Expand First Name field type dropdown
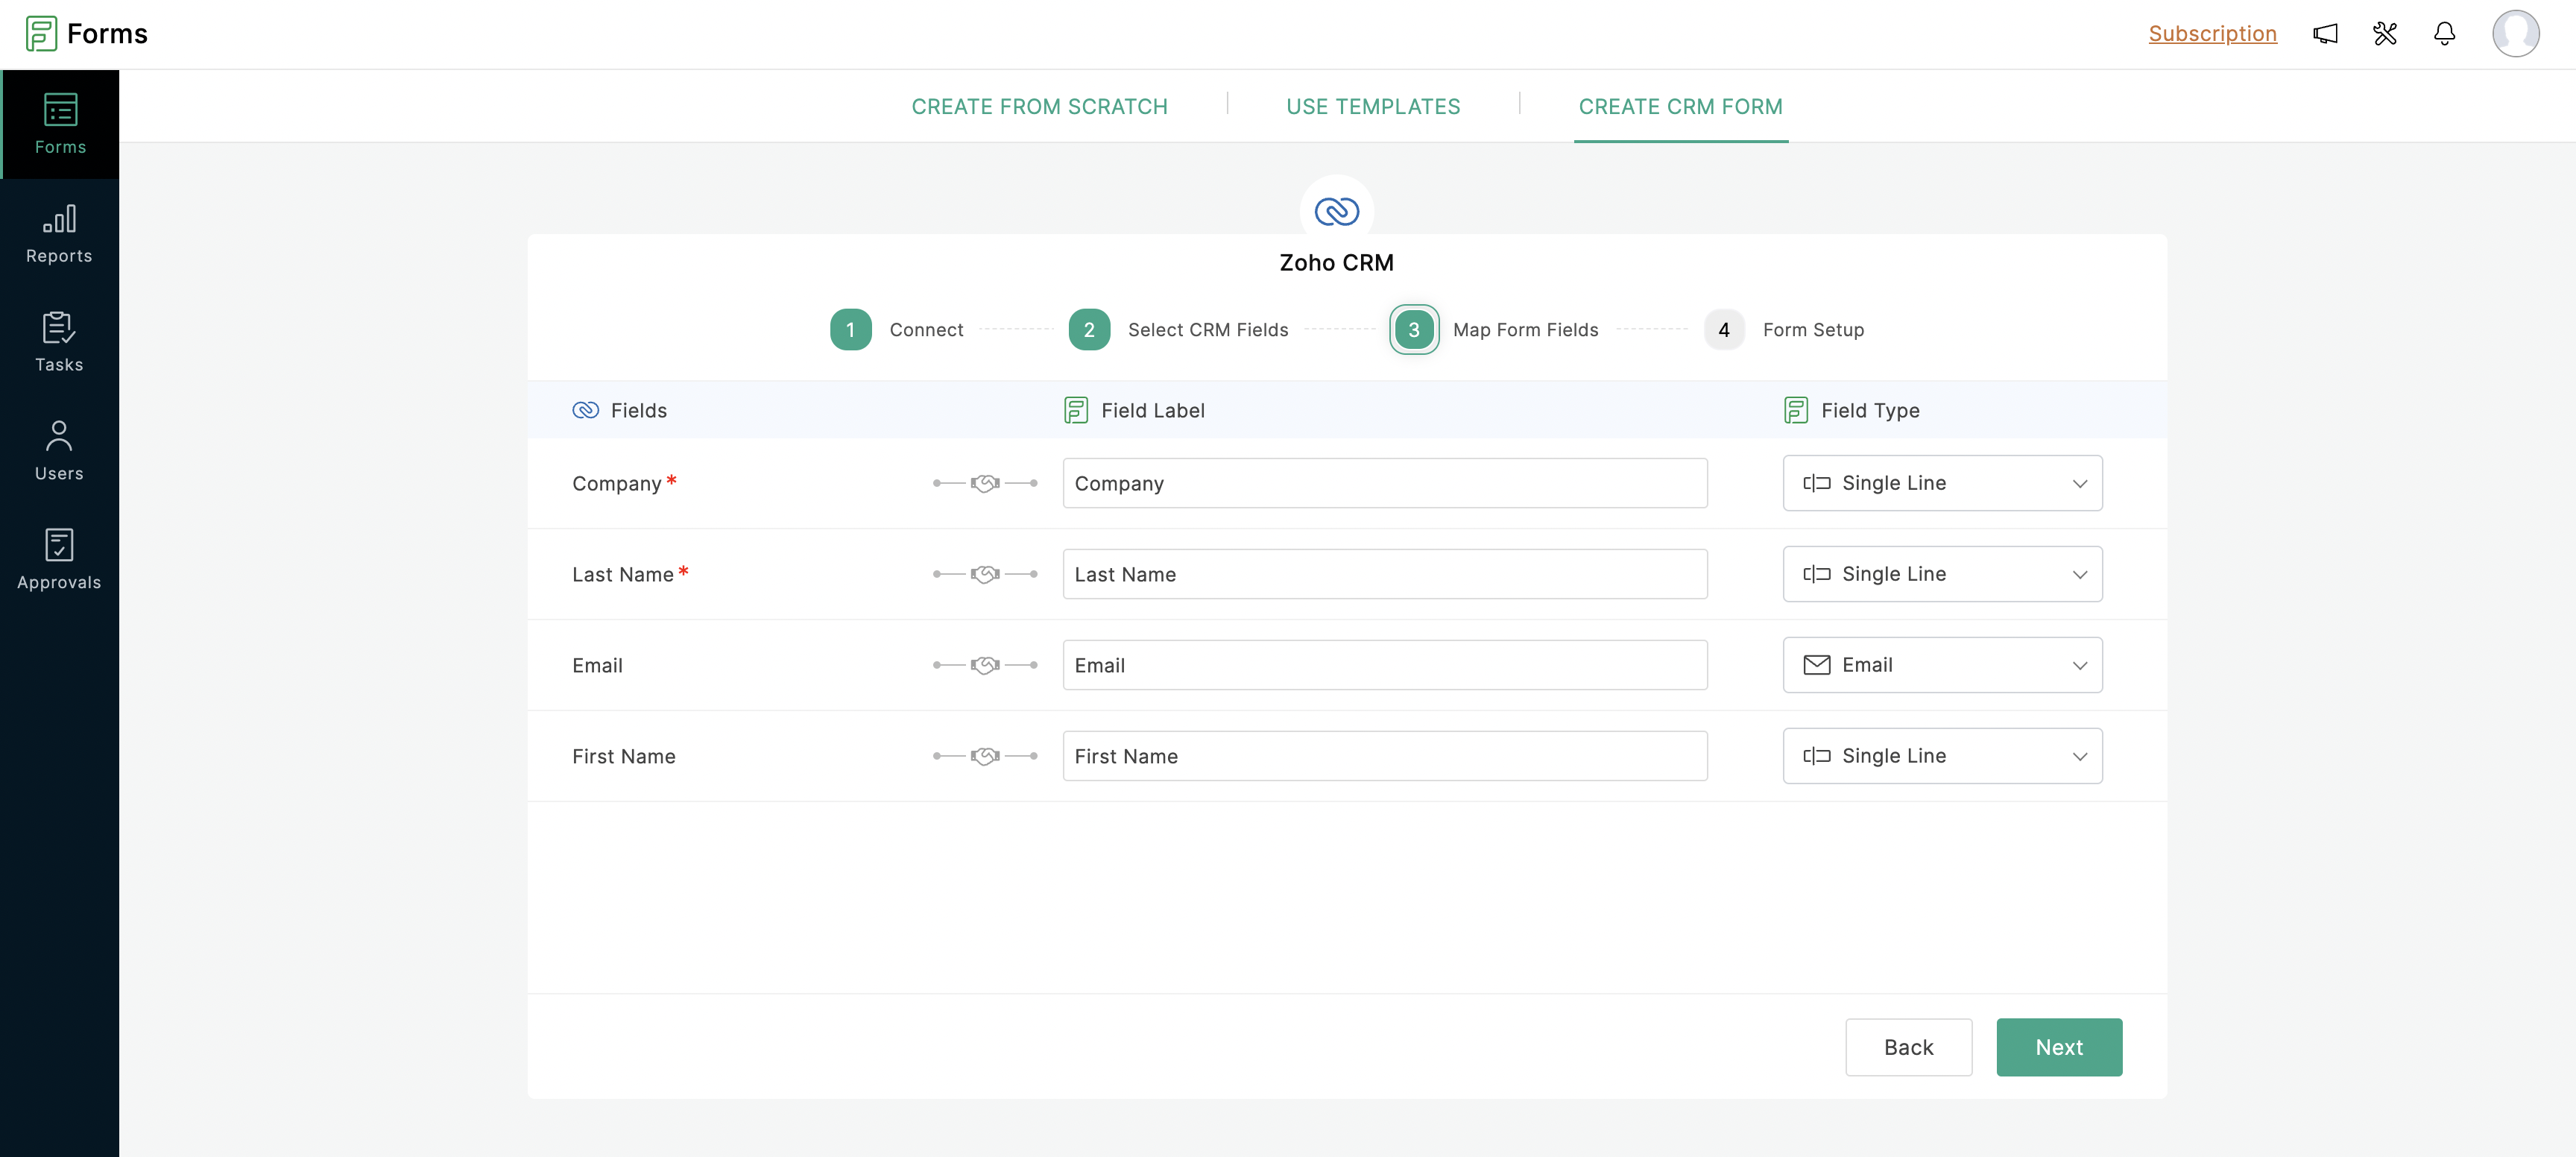This screenshot has height=1157, width=2576. (x=1942, y=757)
